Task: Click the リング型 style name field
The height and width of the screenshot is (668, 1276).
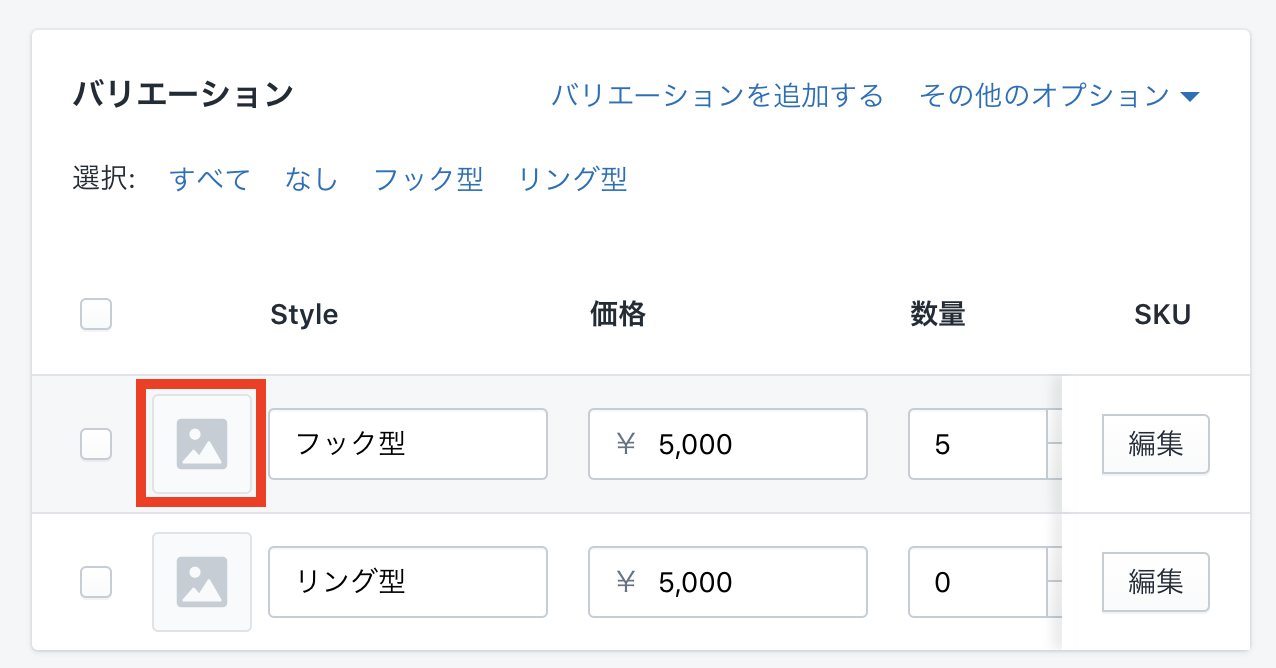Action: (408, 582)
